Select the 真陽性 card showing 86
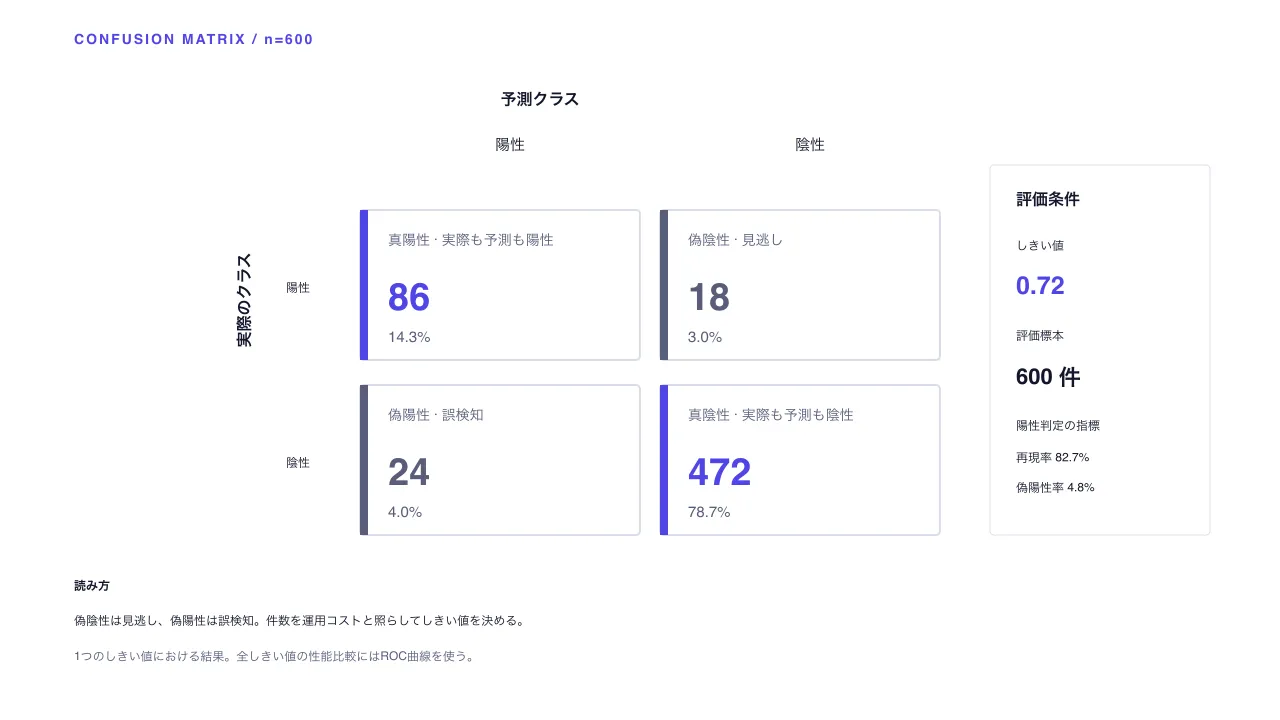 click(500, 285)
